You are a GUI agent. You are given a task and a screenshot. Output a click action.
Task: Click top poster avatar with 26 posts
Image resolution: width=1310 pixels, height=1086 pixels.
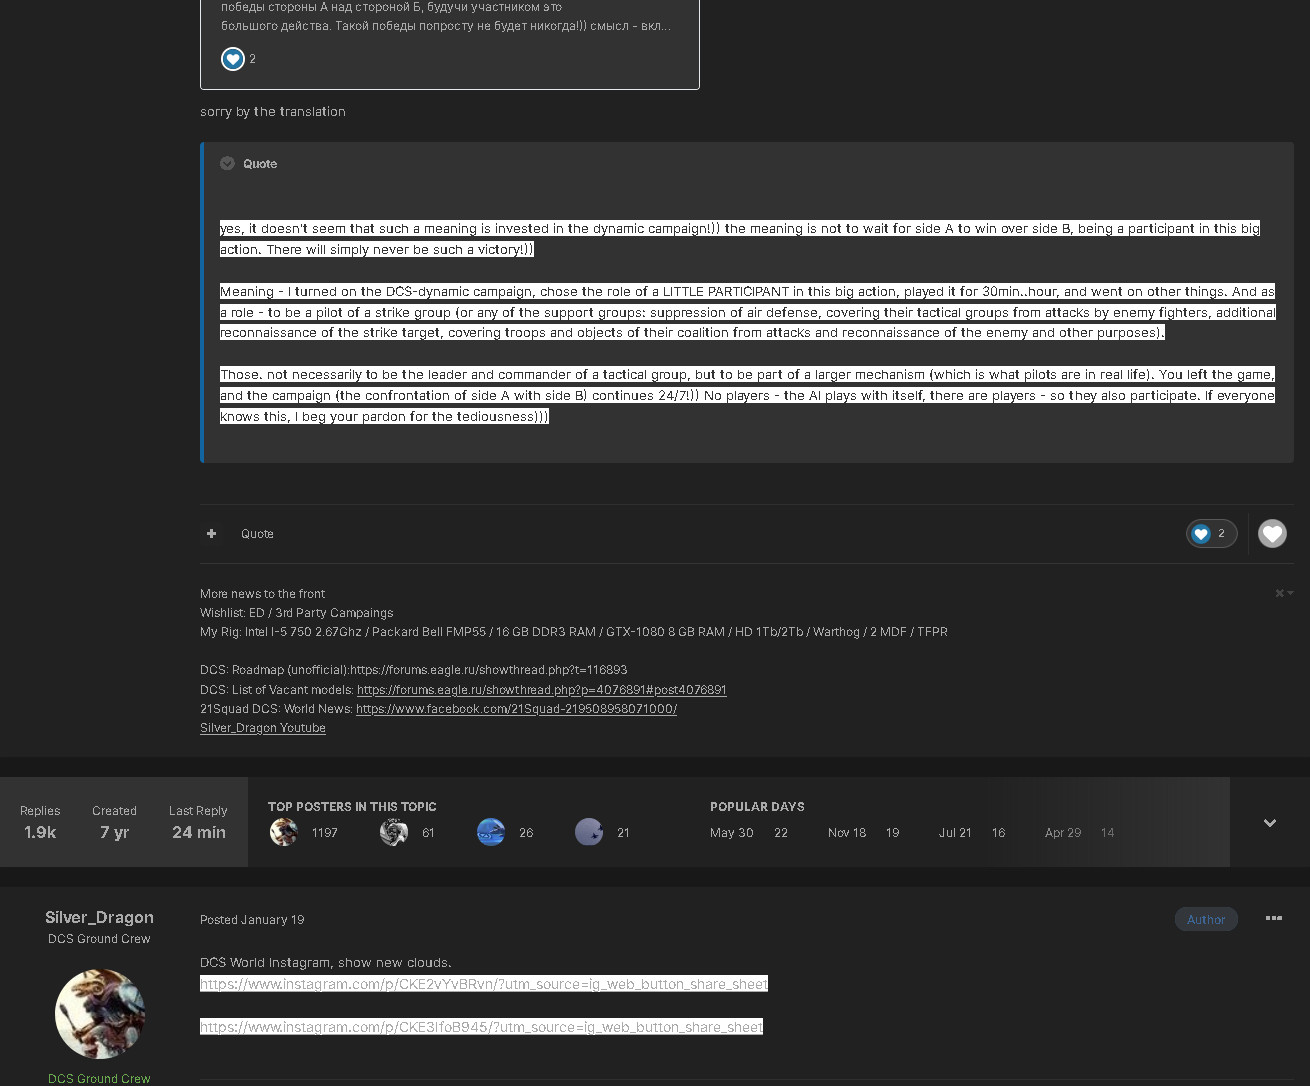coord(491,832)
